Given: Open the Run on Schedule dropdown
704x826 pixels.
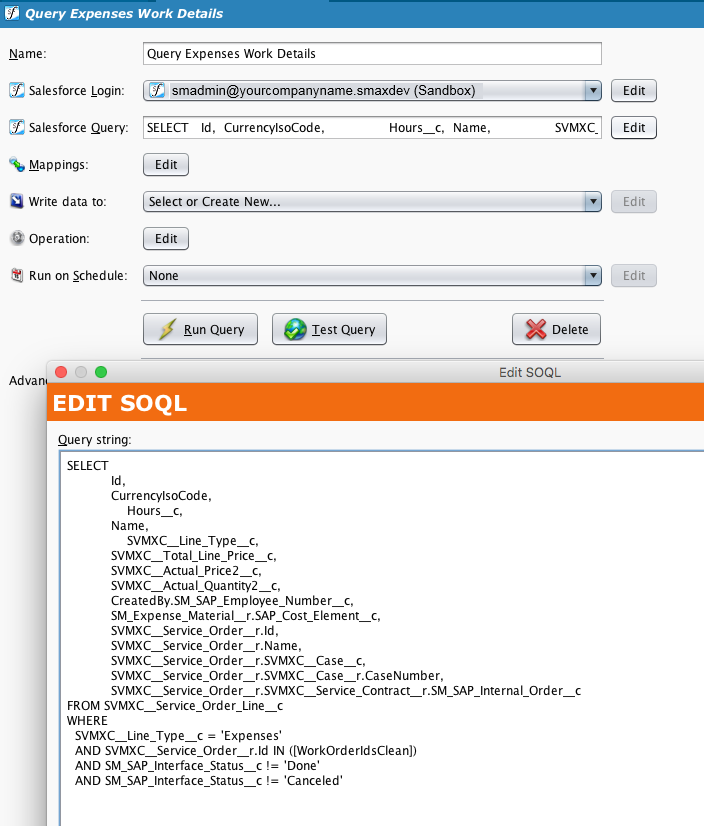Looking at the screenshot, I should [x=592, y=275].
